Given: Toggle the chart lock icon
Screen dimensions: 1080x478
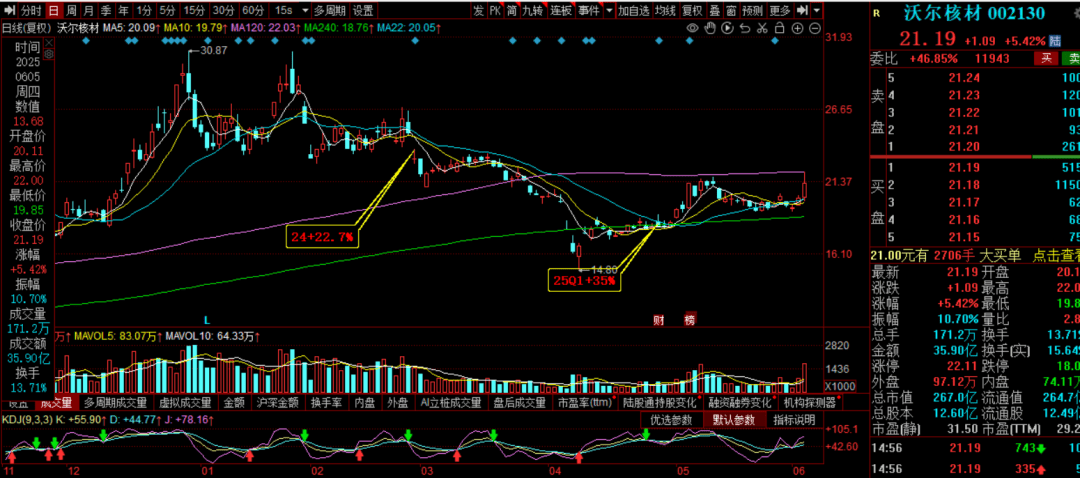Looking at the screenshot, I should tap(780, 28).
